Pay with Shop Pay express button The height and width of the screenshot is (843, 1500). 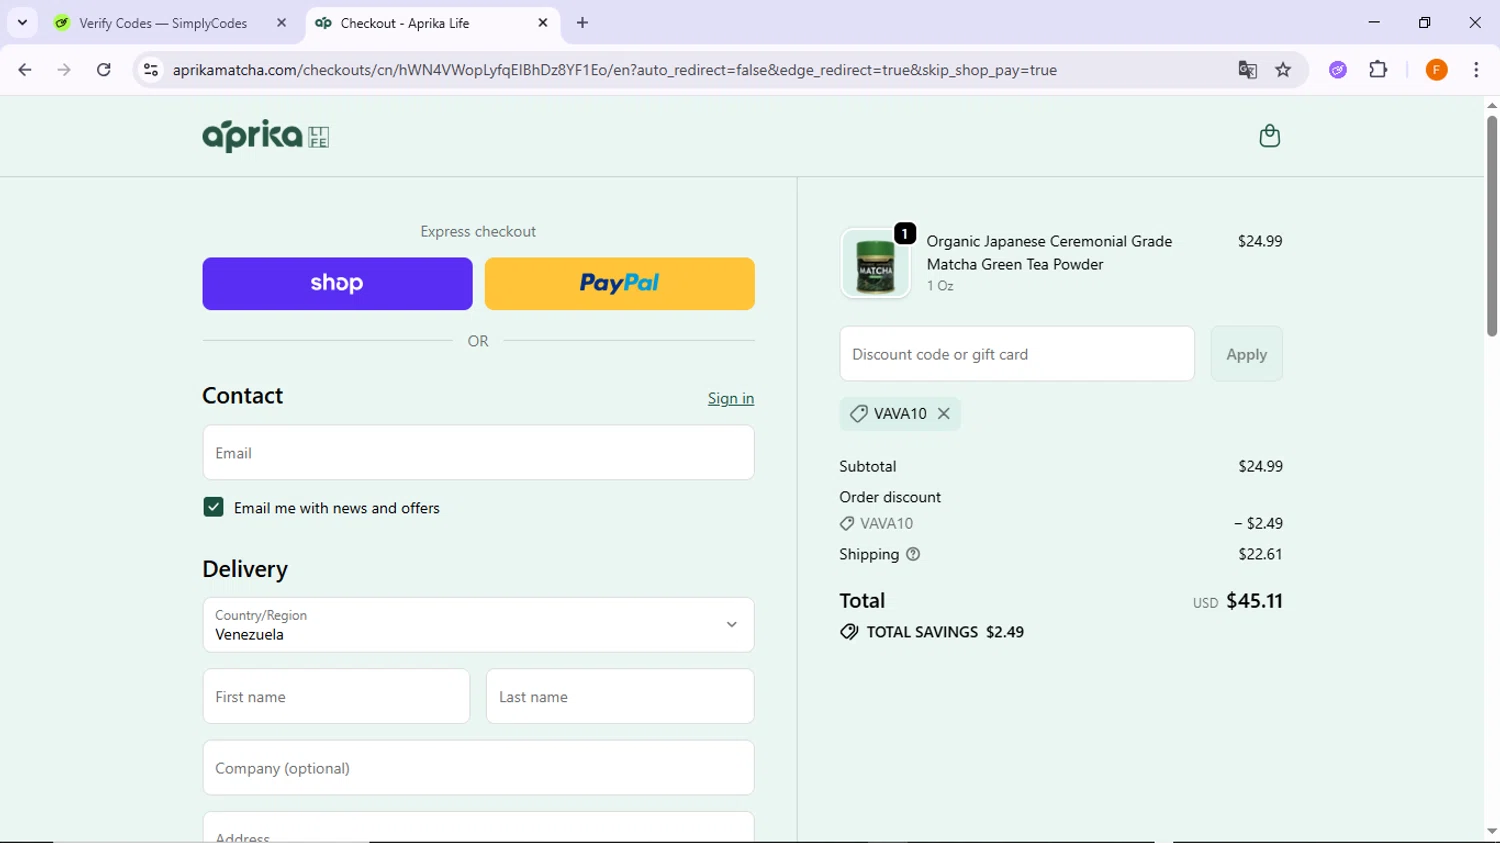[x=337, y=284]
